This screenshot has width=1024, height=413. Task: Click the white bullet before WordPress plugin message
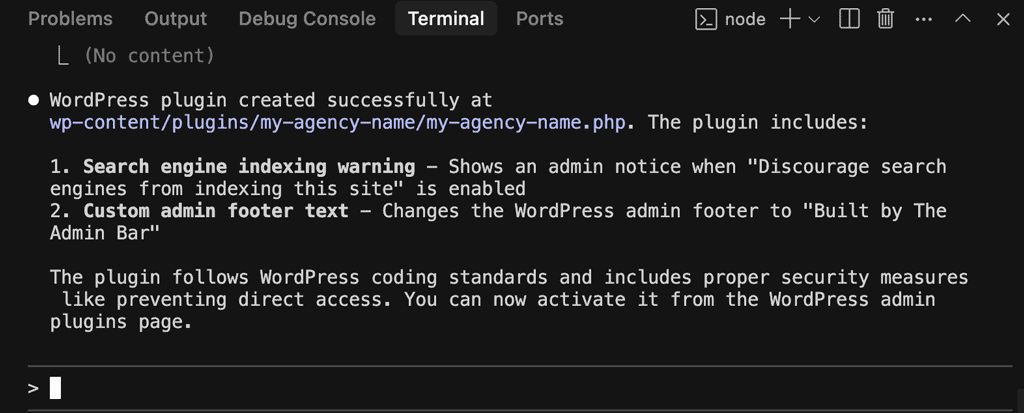33,101
